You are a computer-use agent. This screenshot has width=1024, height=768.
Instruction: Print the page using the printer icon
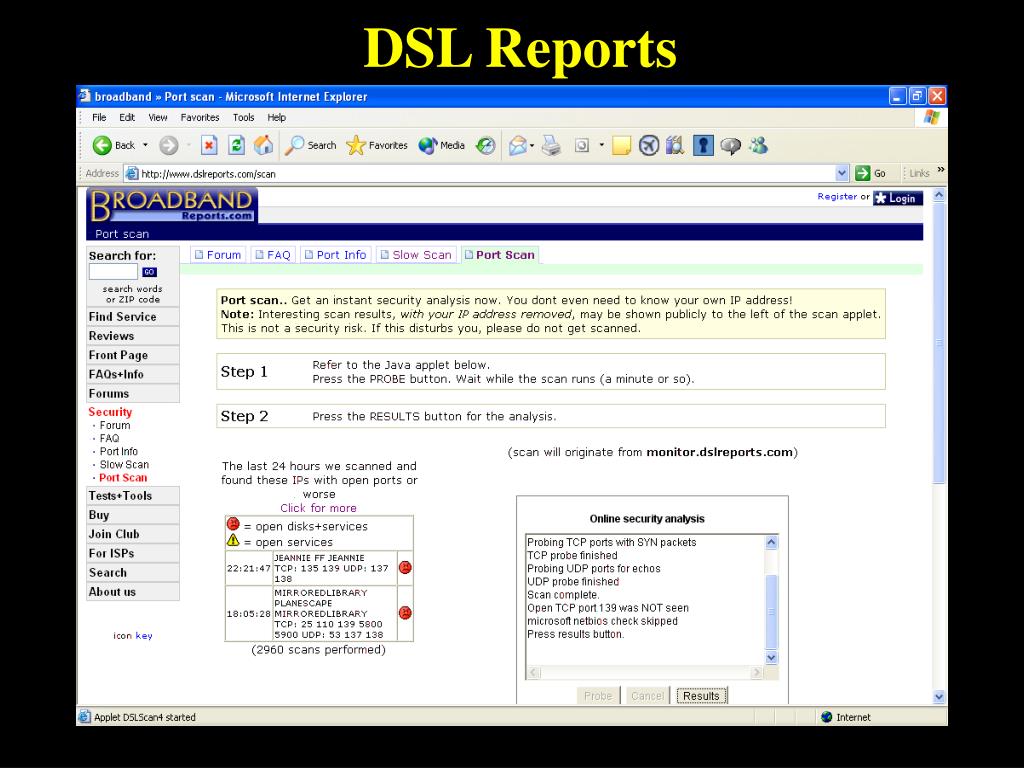551,145
